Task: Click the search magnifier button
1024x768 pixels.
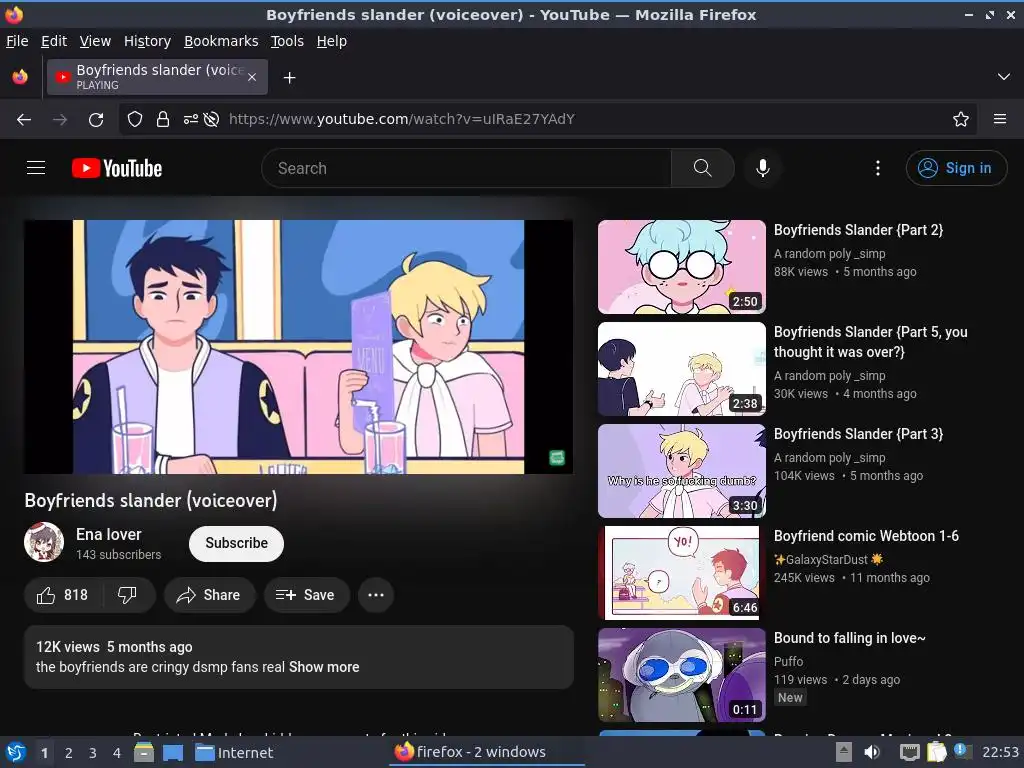Action: [x=703, y=168]
